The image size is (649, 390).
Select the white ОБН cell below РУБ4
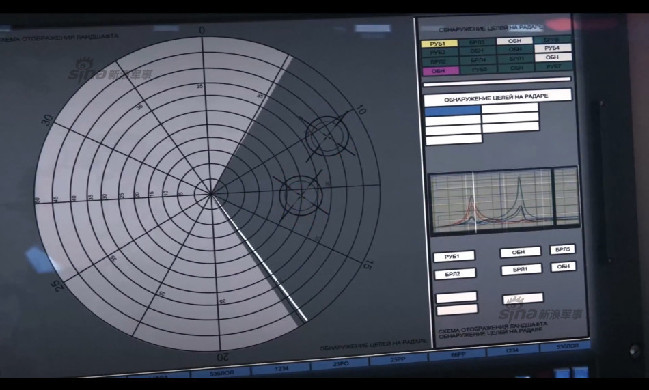coord(553,57)
